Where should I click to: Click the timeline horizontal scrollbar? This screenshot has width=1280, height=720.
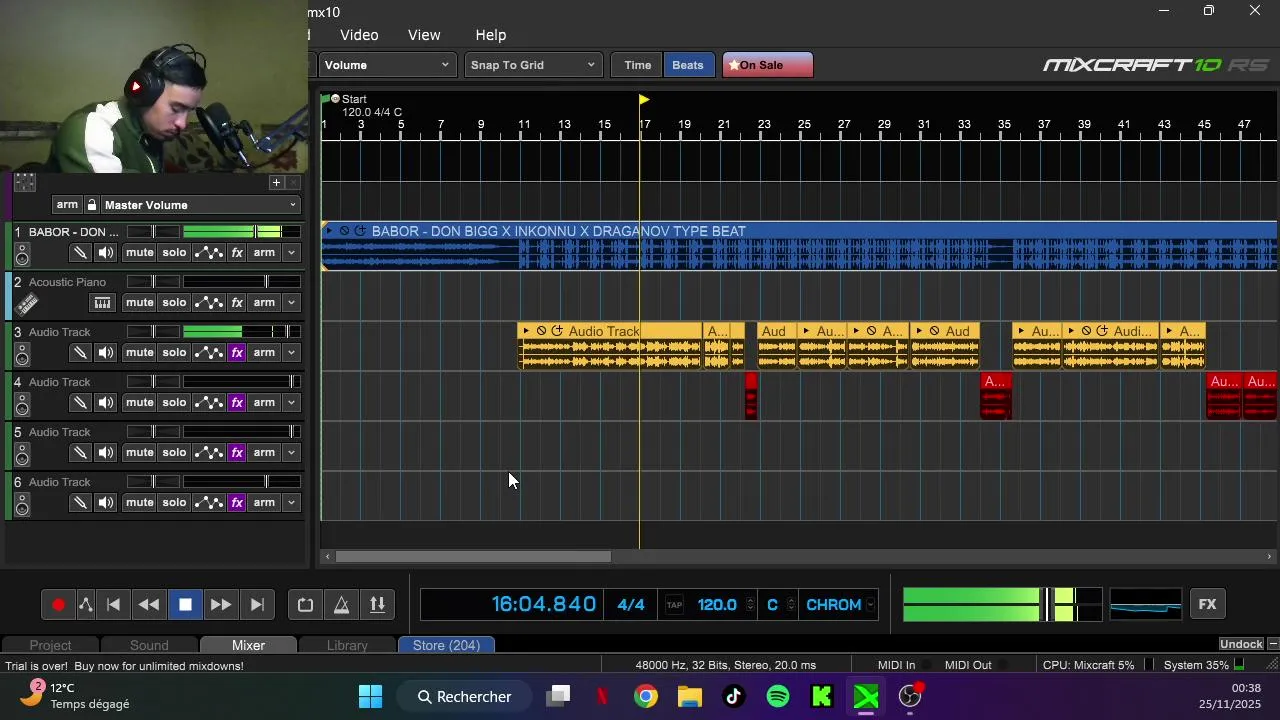pos(472,557)
